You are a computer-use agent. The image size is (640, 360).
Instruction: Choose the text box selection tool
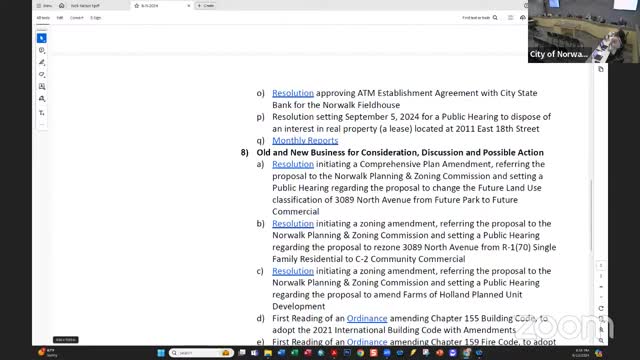point(42,87)
